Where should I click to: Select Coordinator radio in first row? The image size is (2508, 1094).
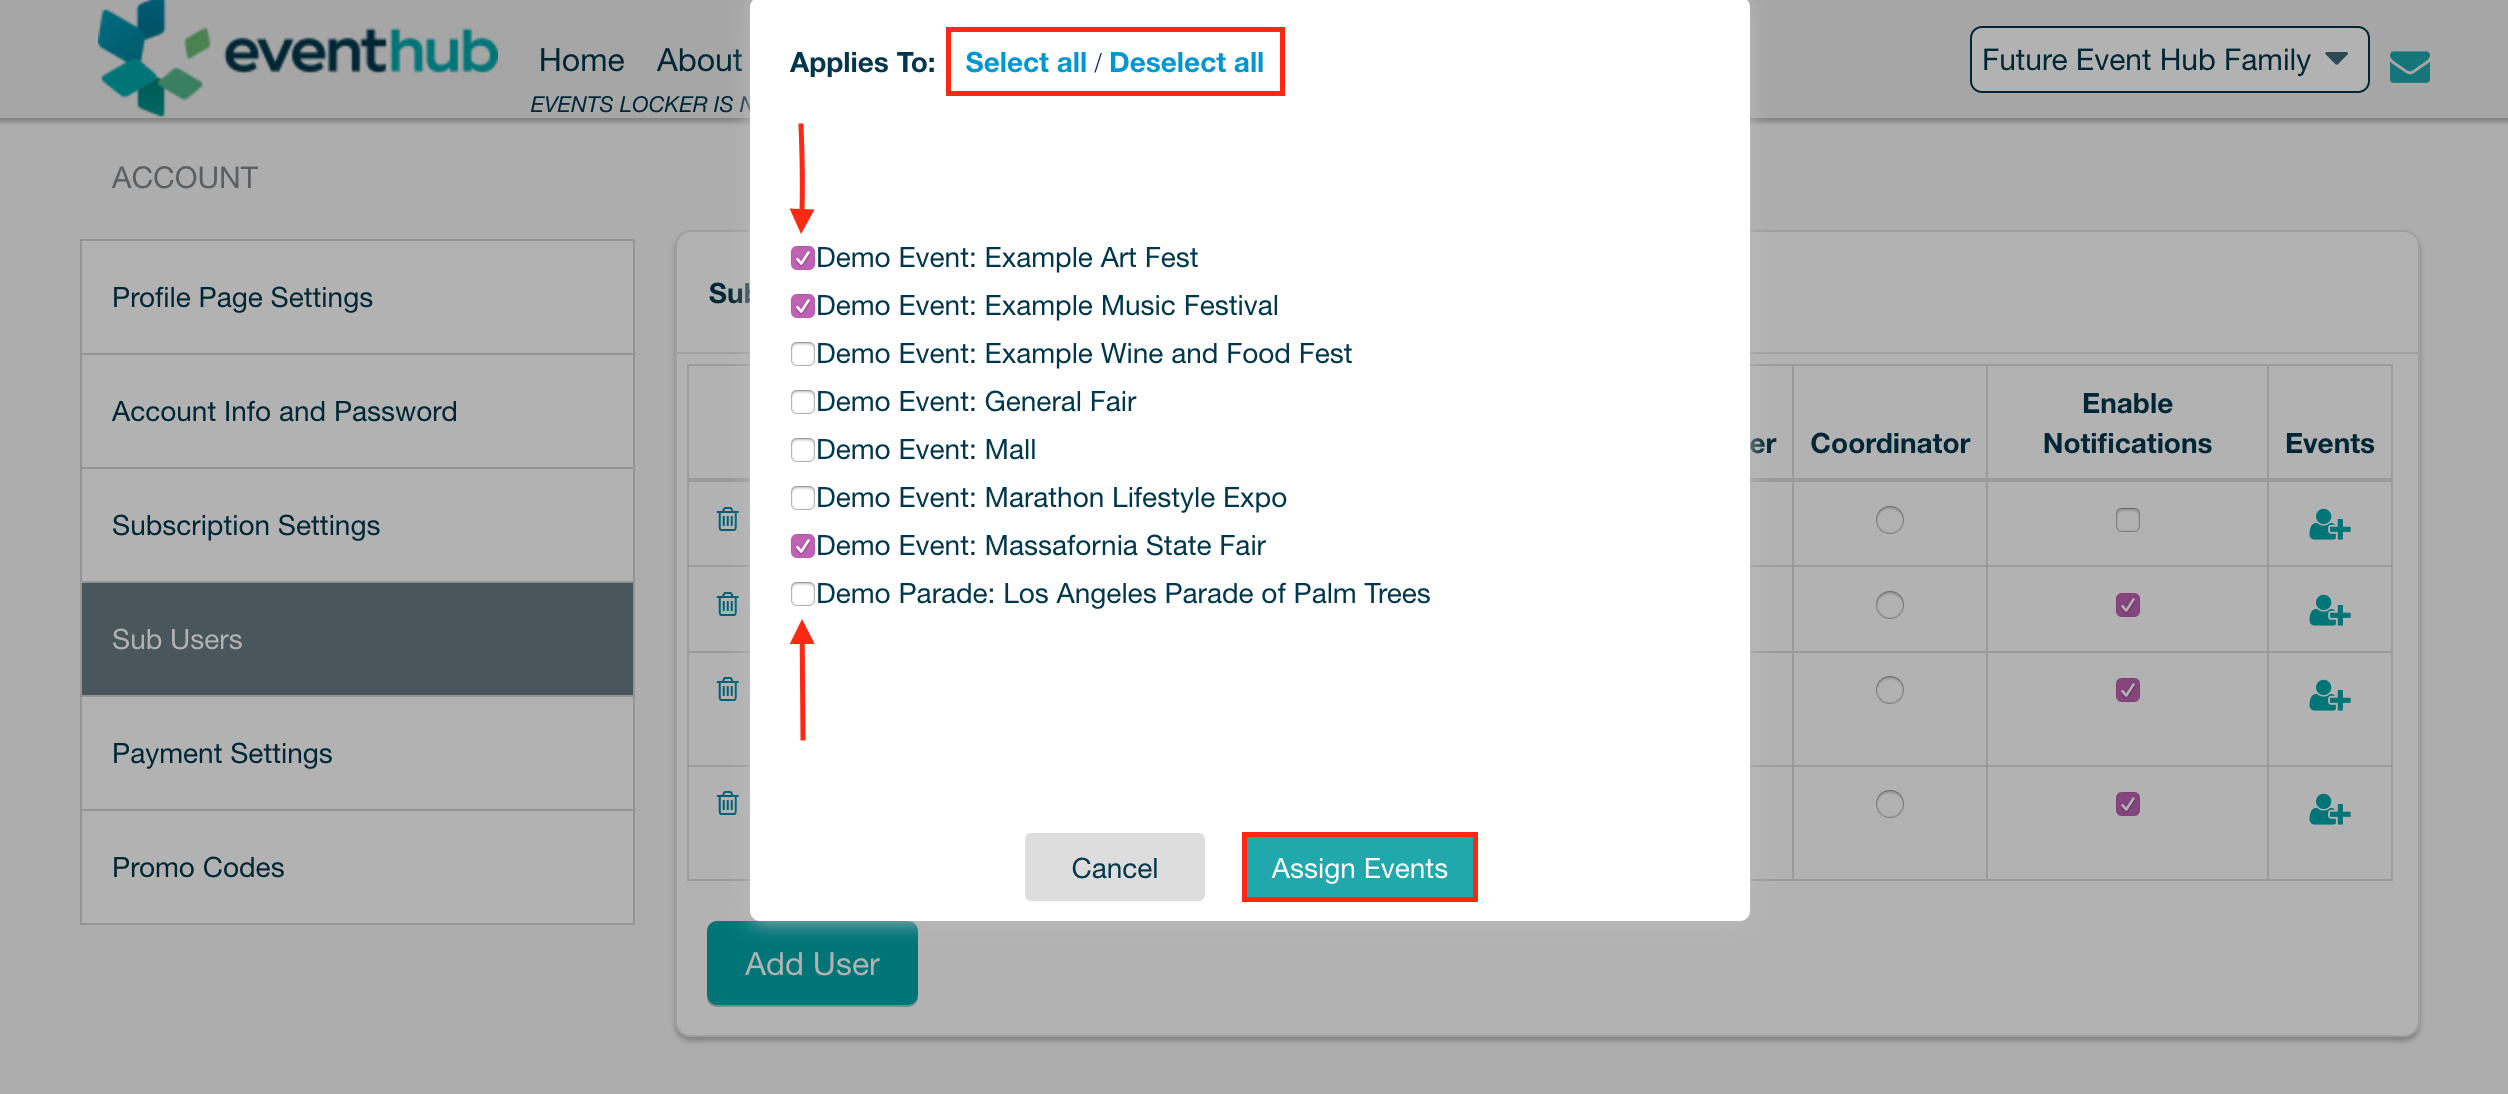click(x=1889, y=520)
